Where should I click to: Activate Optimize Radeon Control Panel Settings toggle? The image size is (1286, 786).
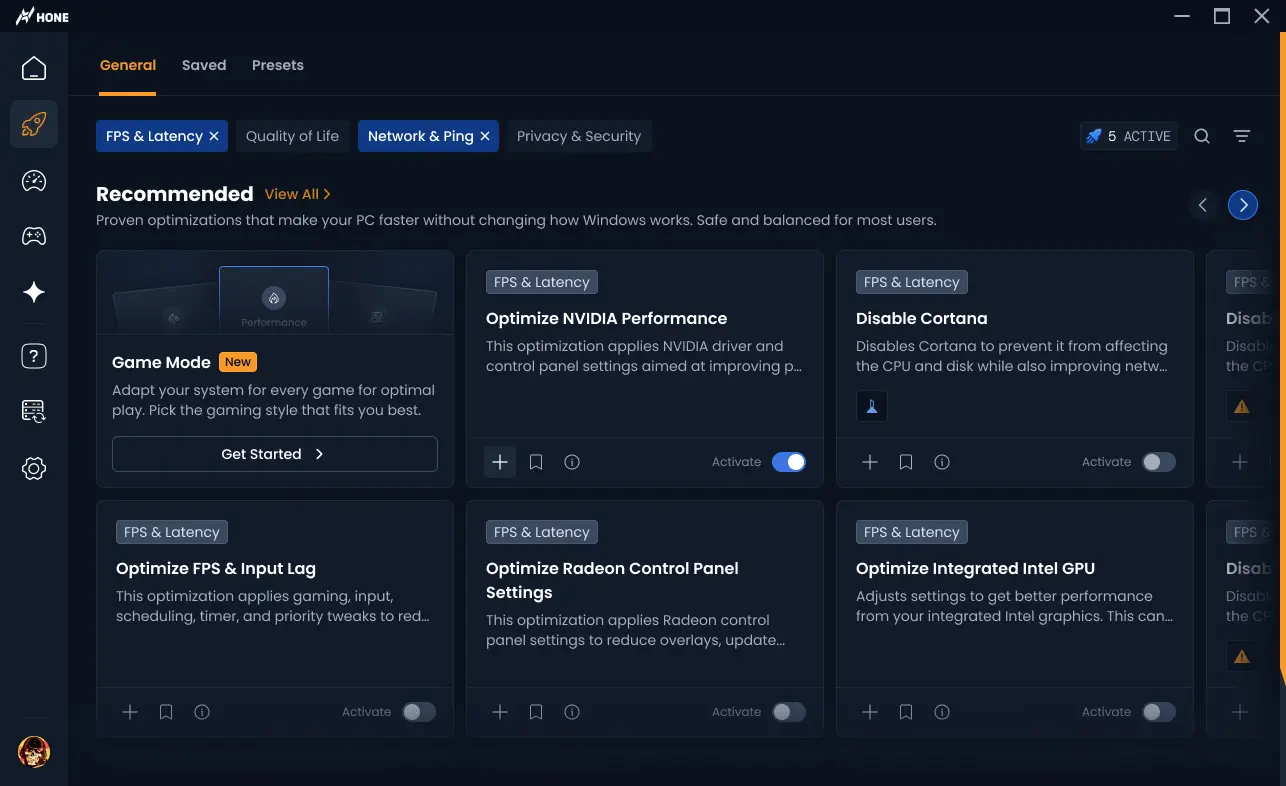click(x=789, y=712)
